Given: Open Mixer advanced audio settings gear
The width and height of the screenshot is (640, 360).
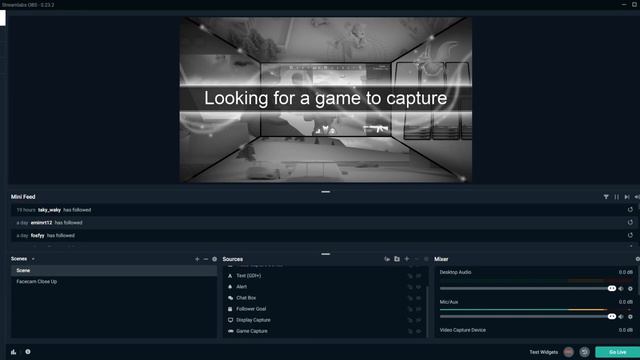Looking at the screenshot, I should (638, 259).
